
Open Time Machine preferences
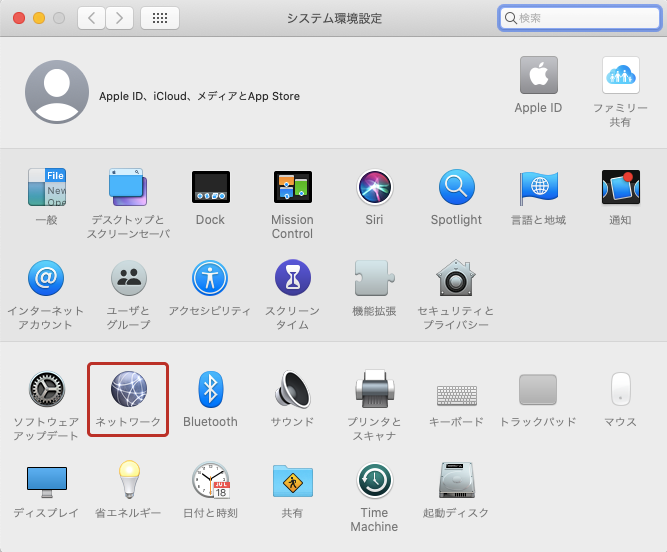click(x=375, y=481)
